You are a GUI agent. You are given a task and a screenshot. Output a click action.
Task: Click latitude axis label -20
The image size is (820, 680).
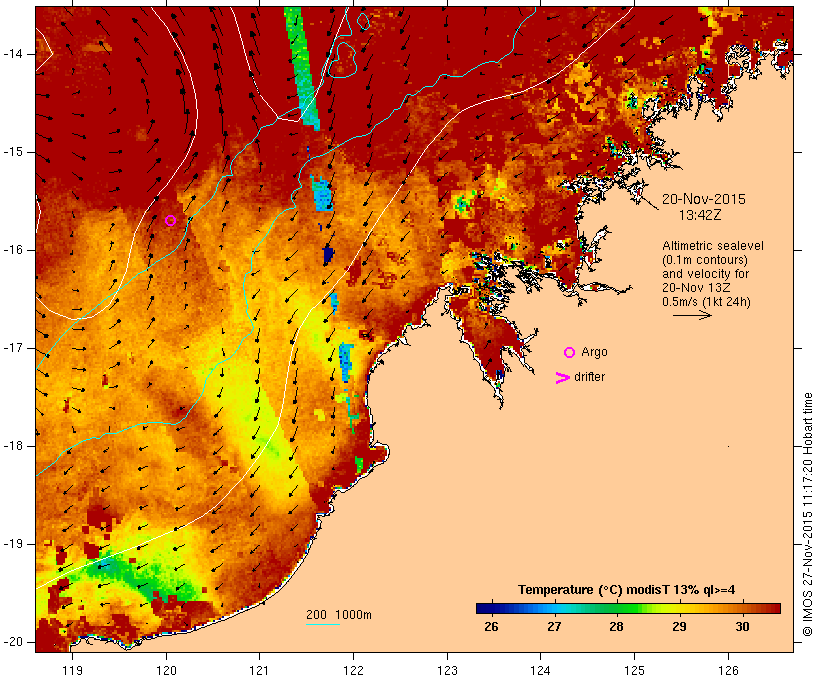click(x=13, y=642)
